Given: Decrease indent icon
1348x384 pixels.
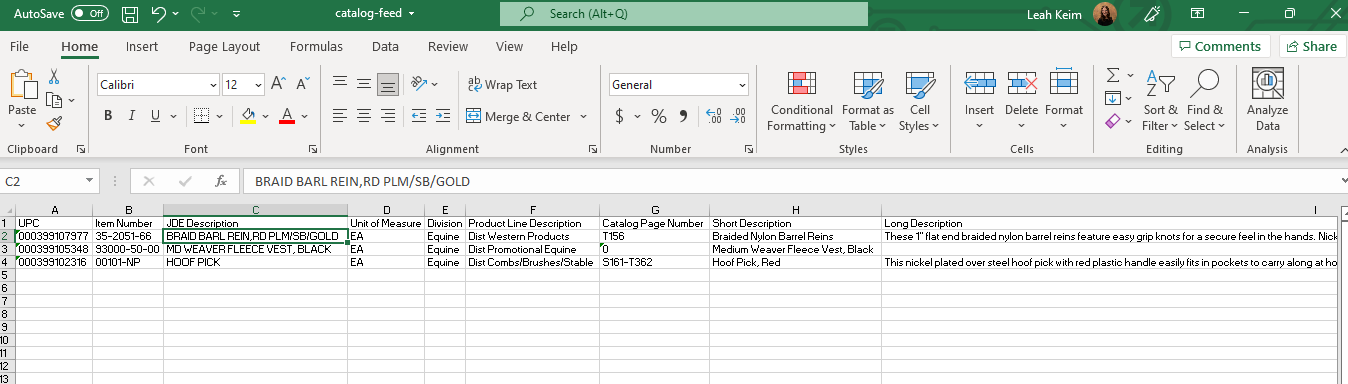Looking at the screenshot, I should point(419,116).
